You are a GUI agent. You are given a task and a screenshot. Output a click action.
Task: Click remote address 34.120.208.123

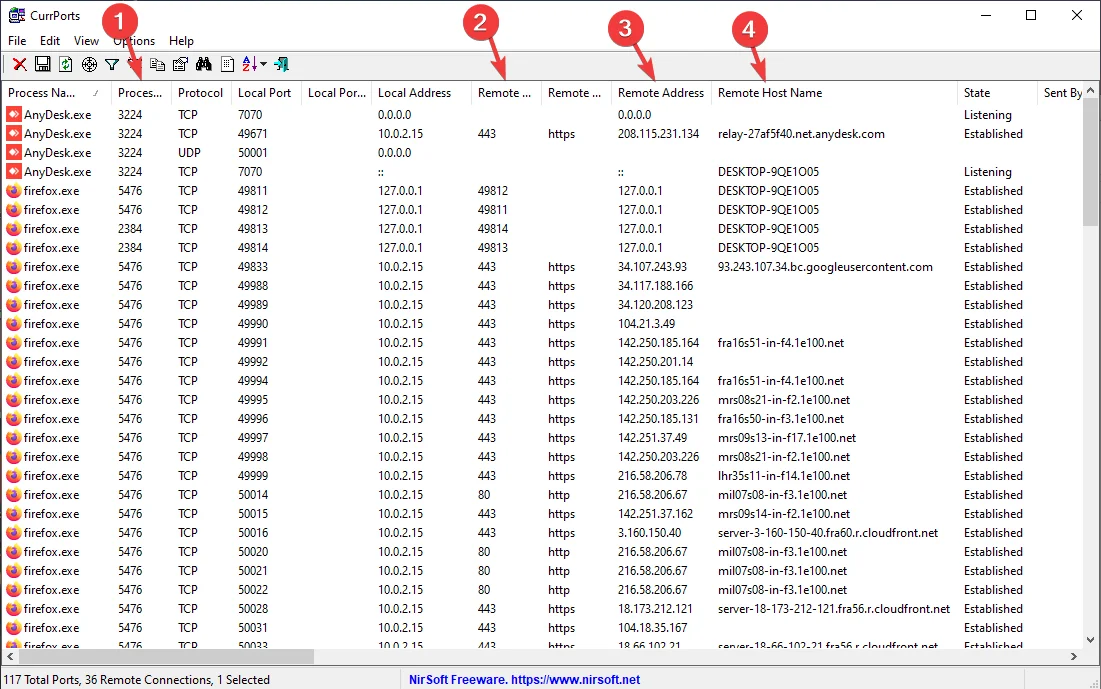click(x=656, y=305)
